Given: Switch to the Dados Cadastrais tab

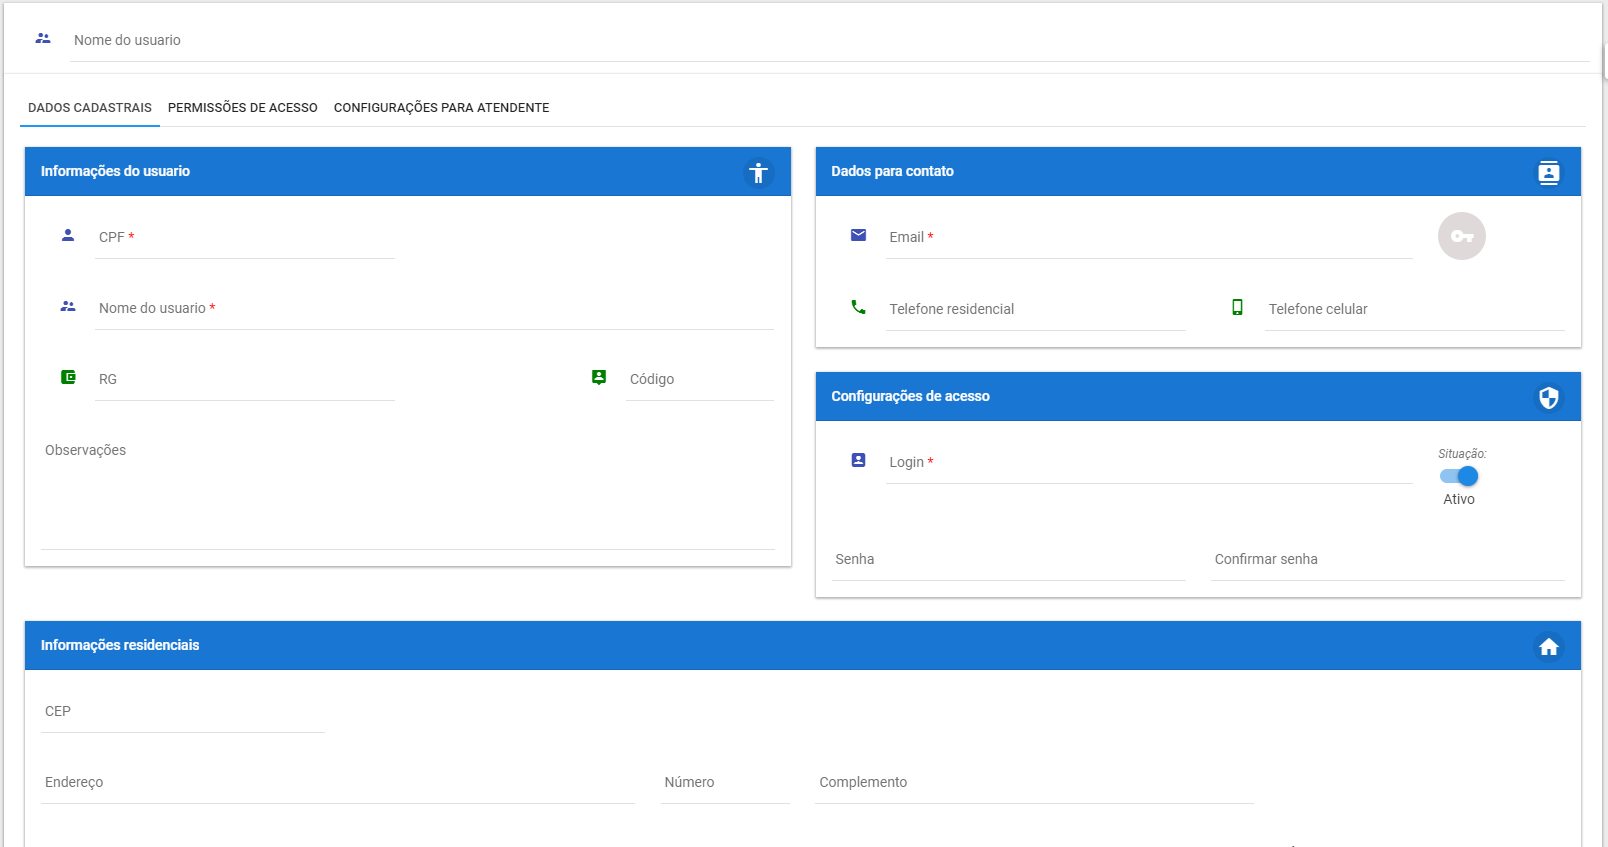Looking at the screenshot, I should (90, 108).
